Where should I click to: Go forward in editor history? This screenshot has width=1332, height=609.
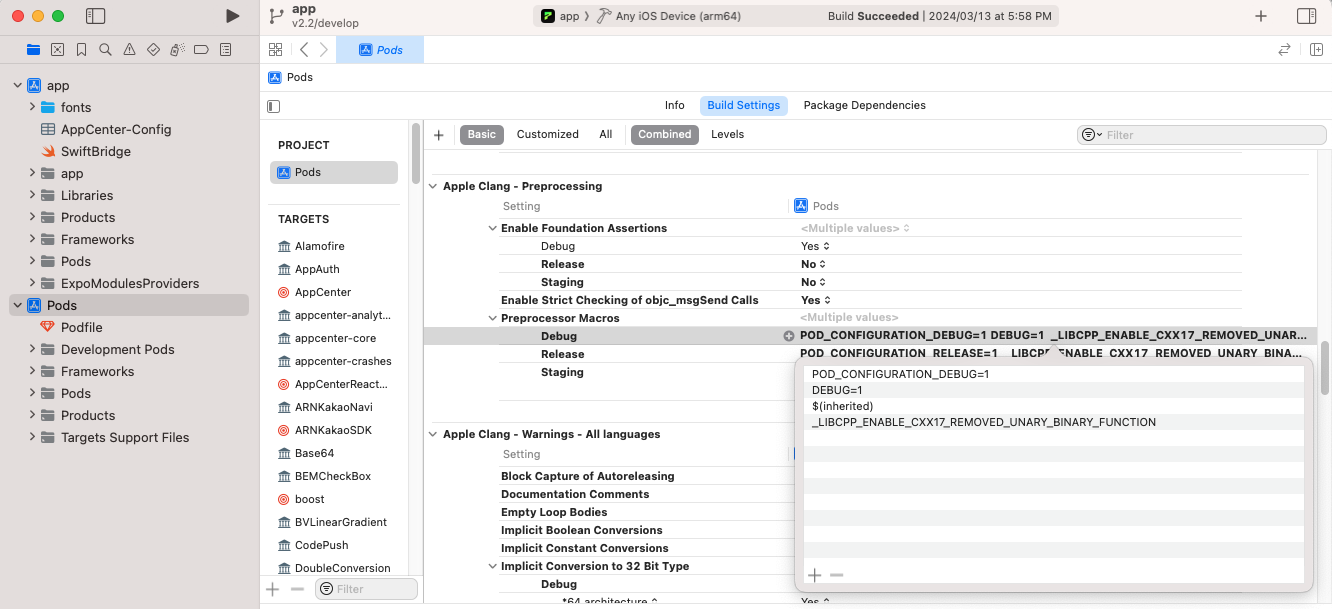[324, 50]
